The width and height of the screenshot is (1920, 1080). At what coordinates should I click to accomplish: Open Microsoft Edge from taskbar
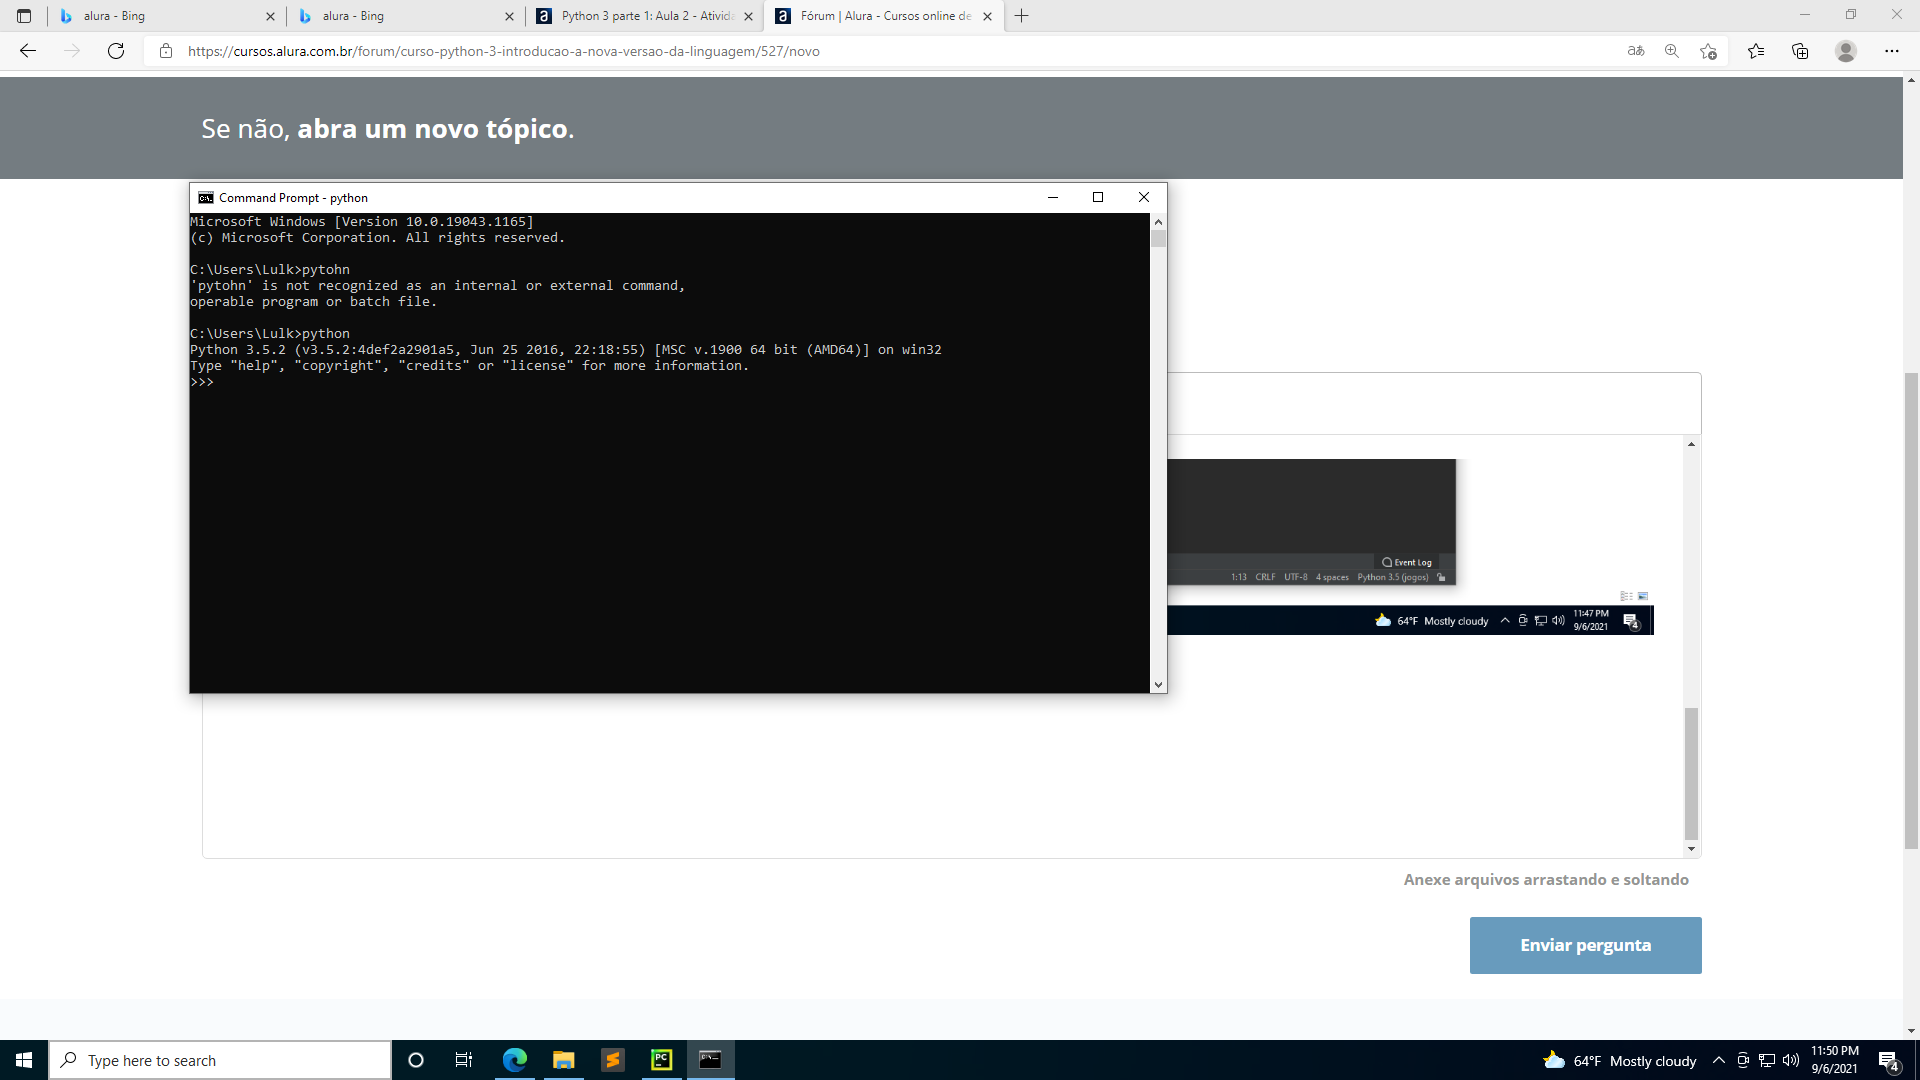tap(514, 1060)
